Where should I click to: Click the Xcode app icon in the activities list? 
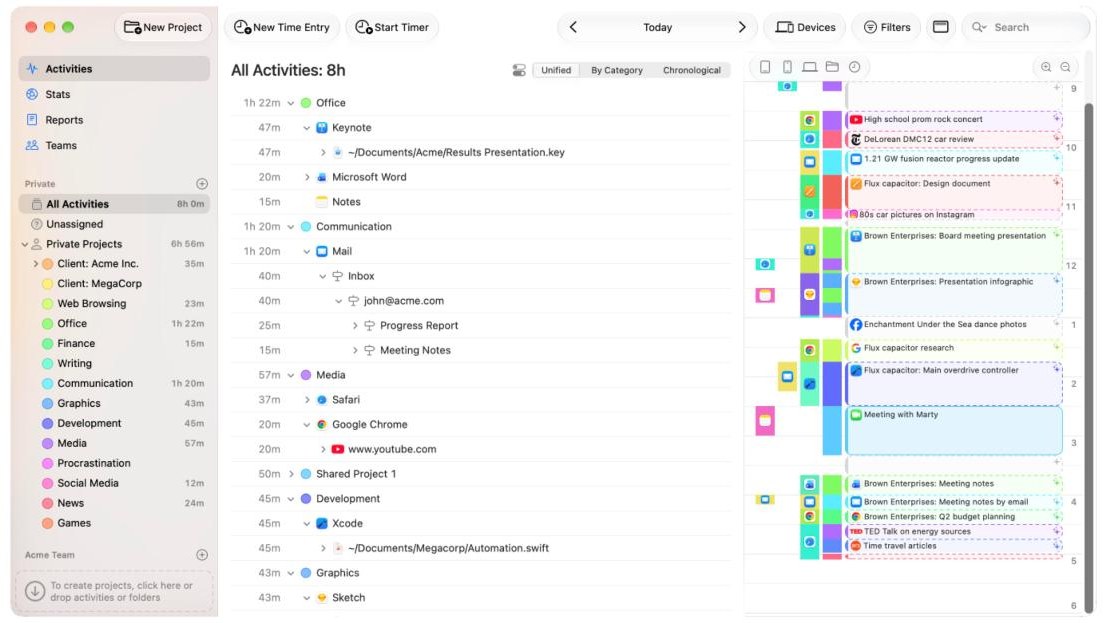[322, 523]
